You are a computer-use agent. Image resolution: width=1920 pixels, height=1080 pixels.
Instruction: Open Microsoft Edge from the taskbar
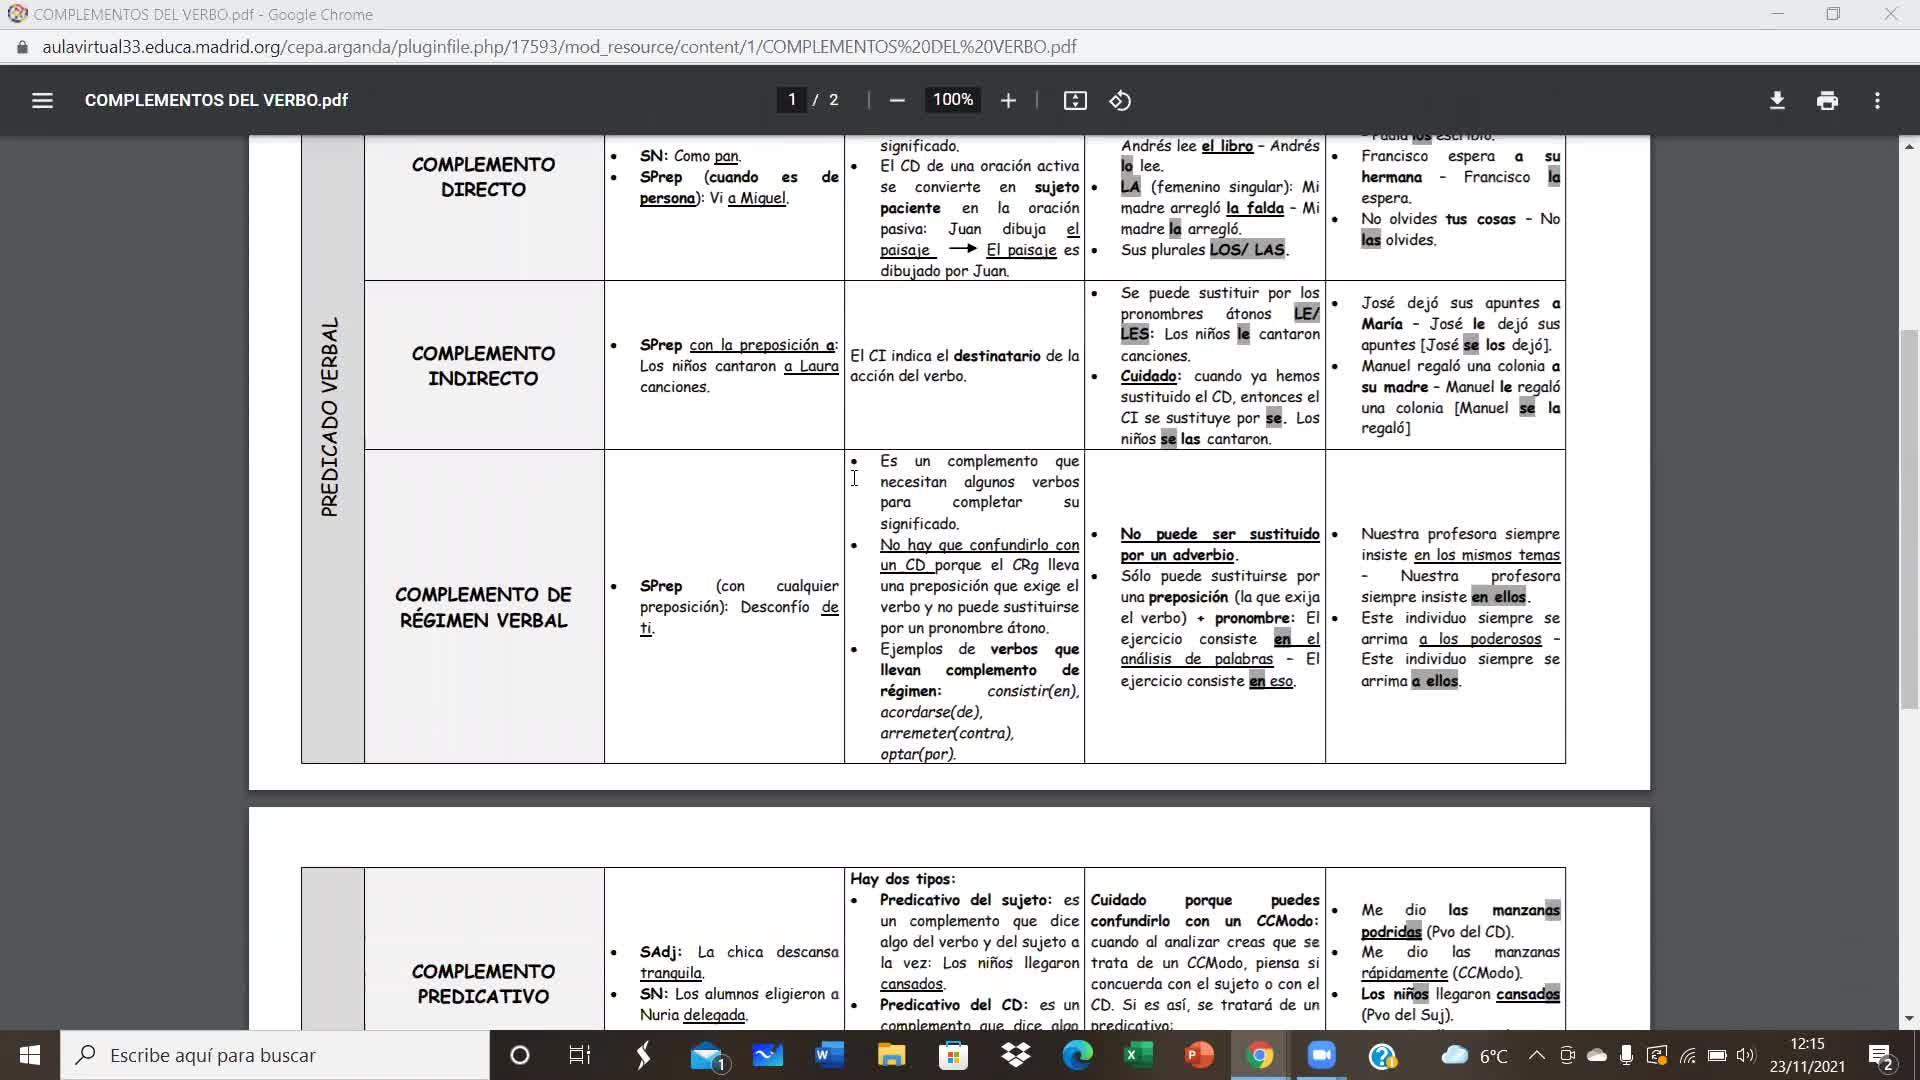click(x=1077, y=1055)
